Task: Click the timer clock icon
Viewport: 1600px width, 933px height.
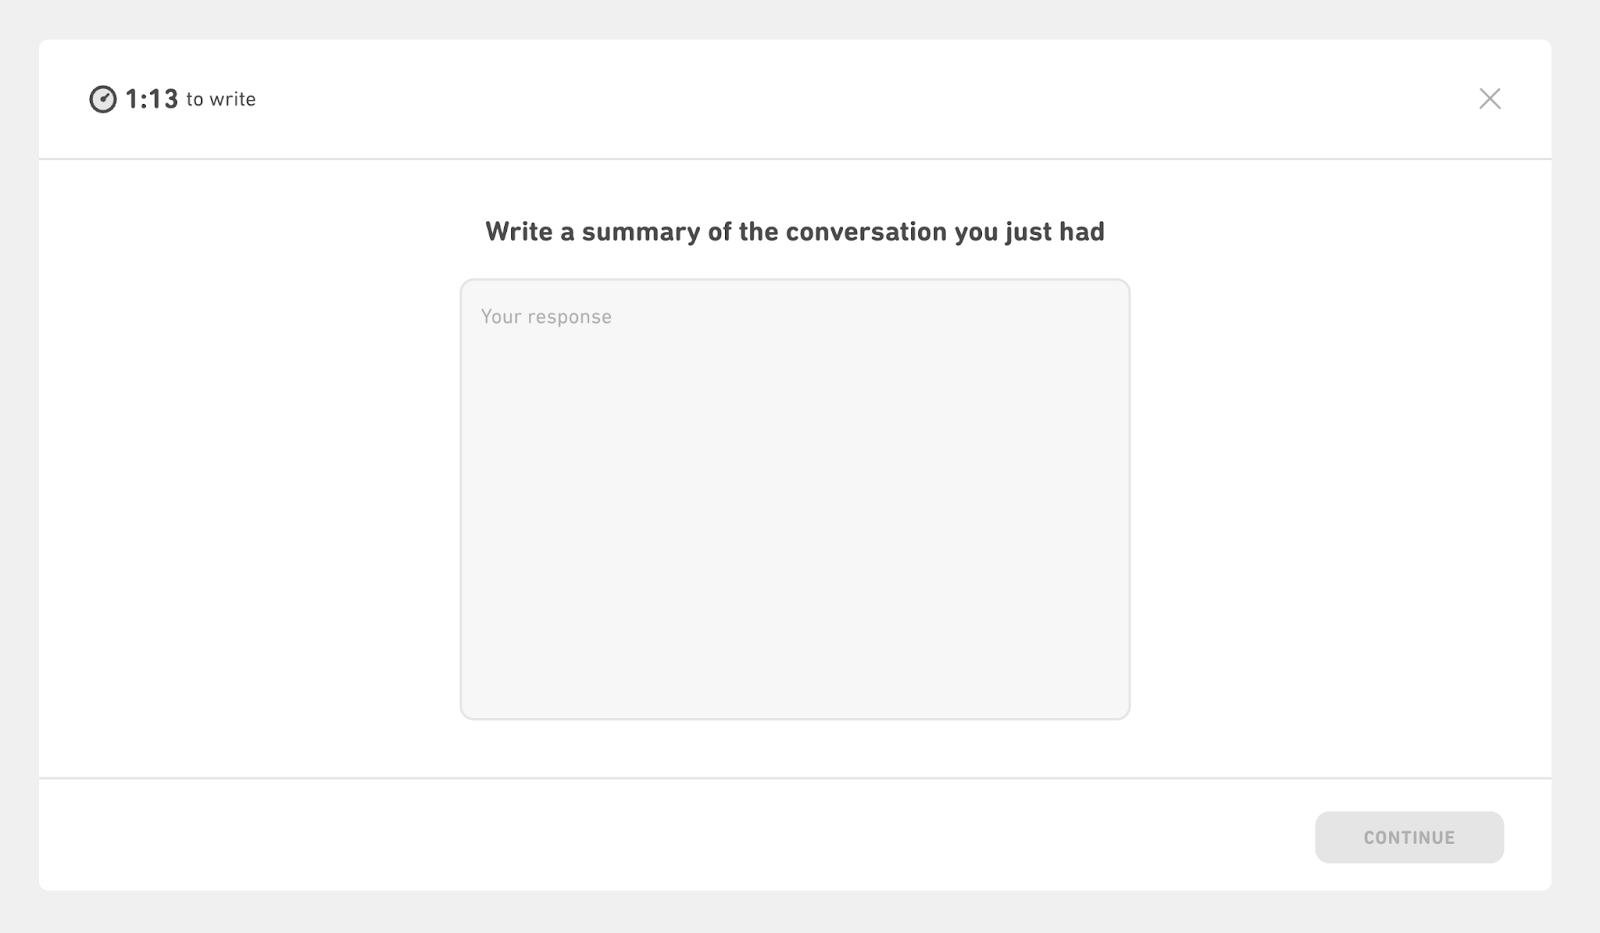Action: pyautogui.click(x=103, y=99)
